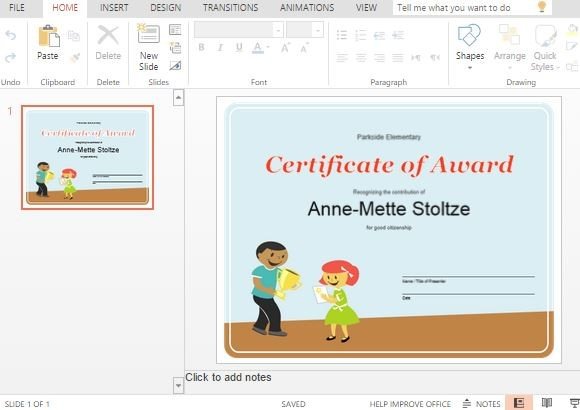Click the Parkside Elementary text

click(x=389, y=137)
